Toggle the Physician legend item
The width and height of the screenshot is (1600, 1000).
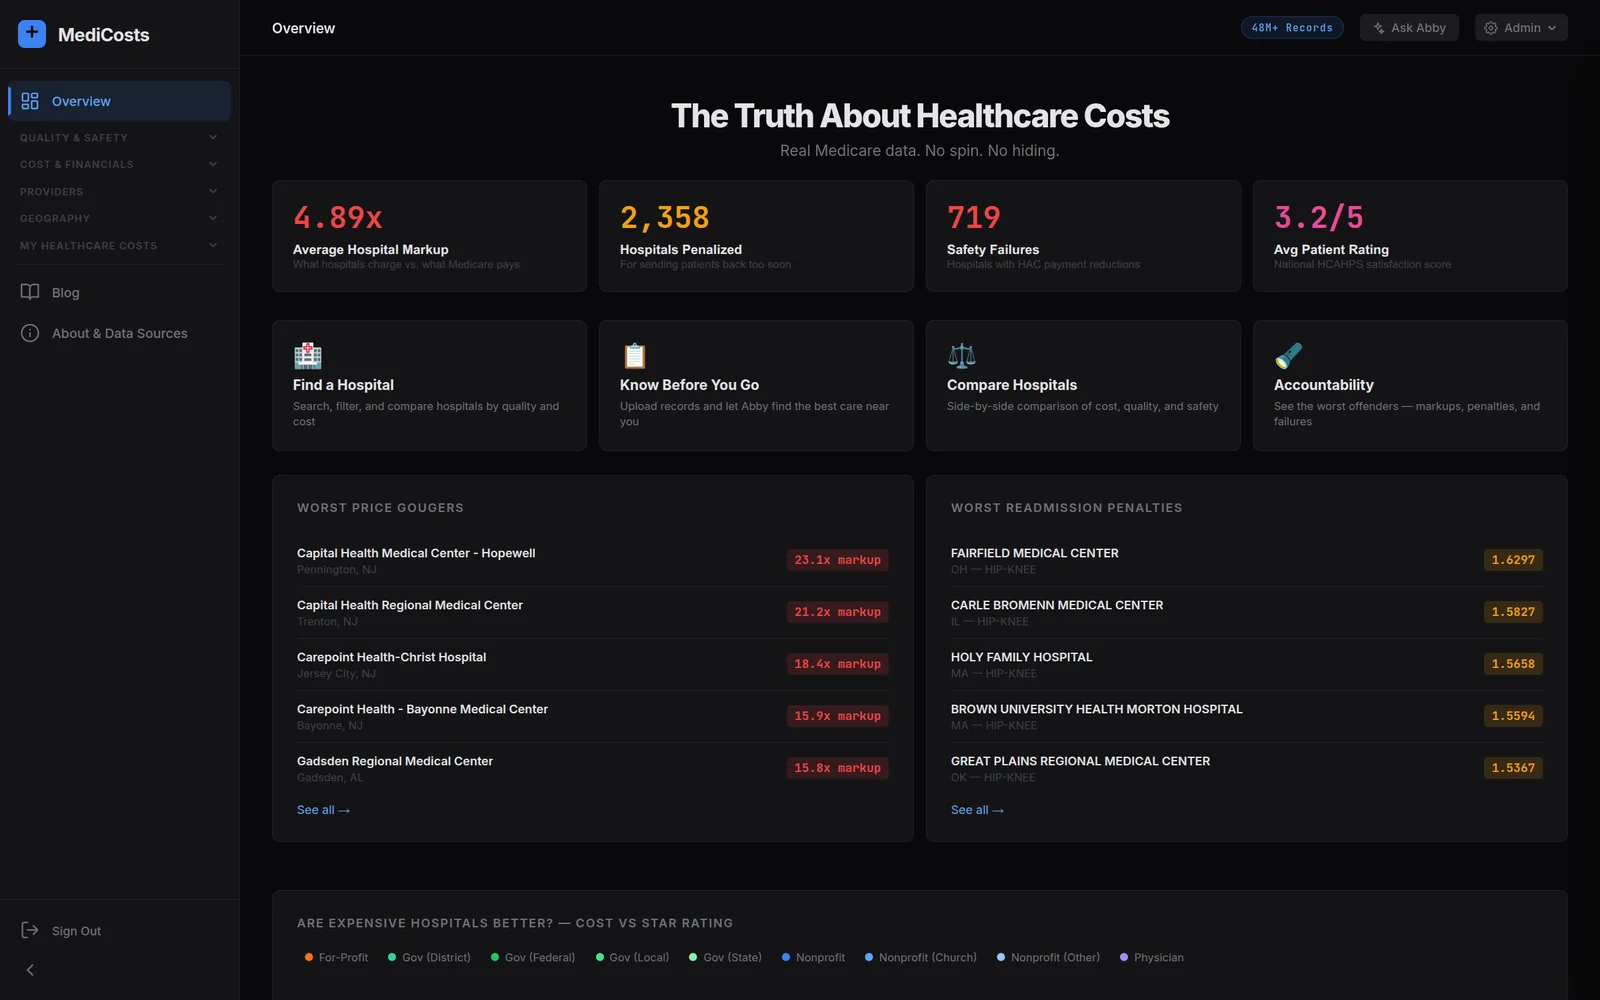pyautogui.click(x=1152, y=957)
